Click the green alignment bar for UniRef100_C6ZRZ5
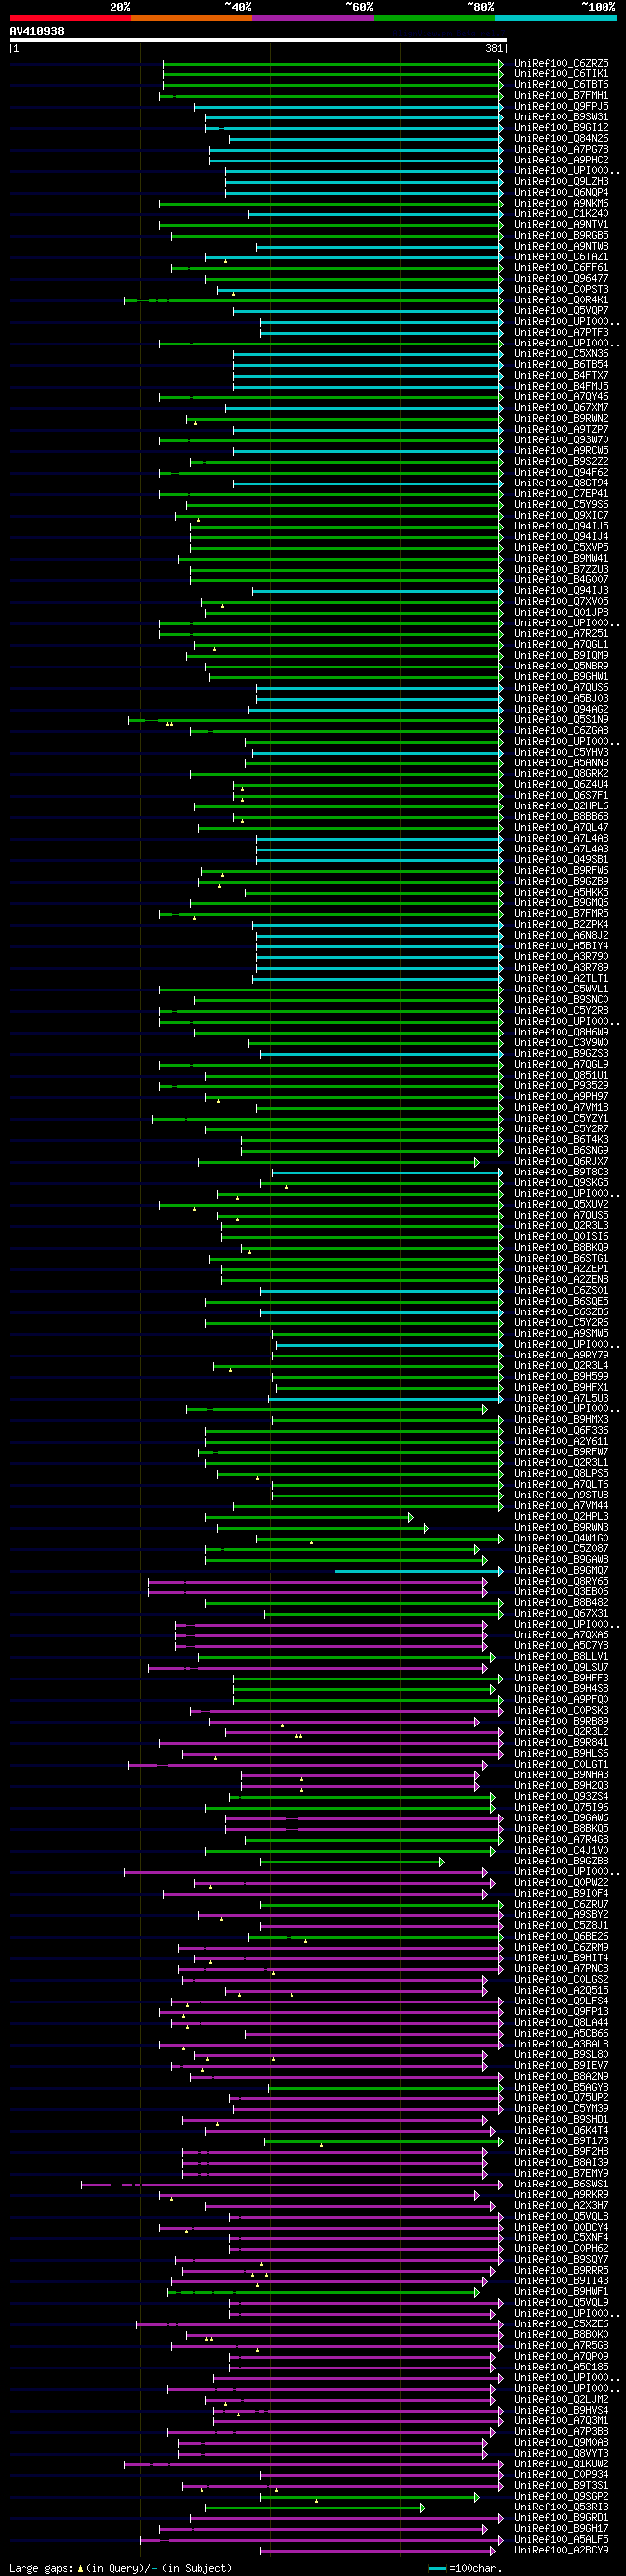The width and height of the screenshot is (626, 2576). click(333, 64)
